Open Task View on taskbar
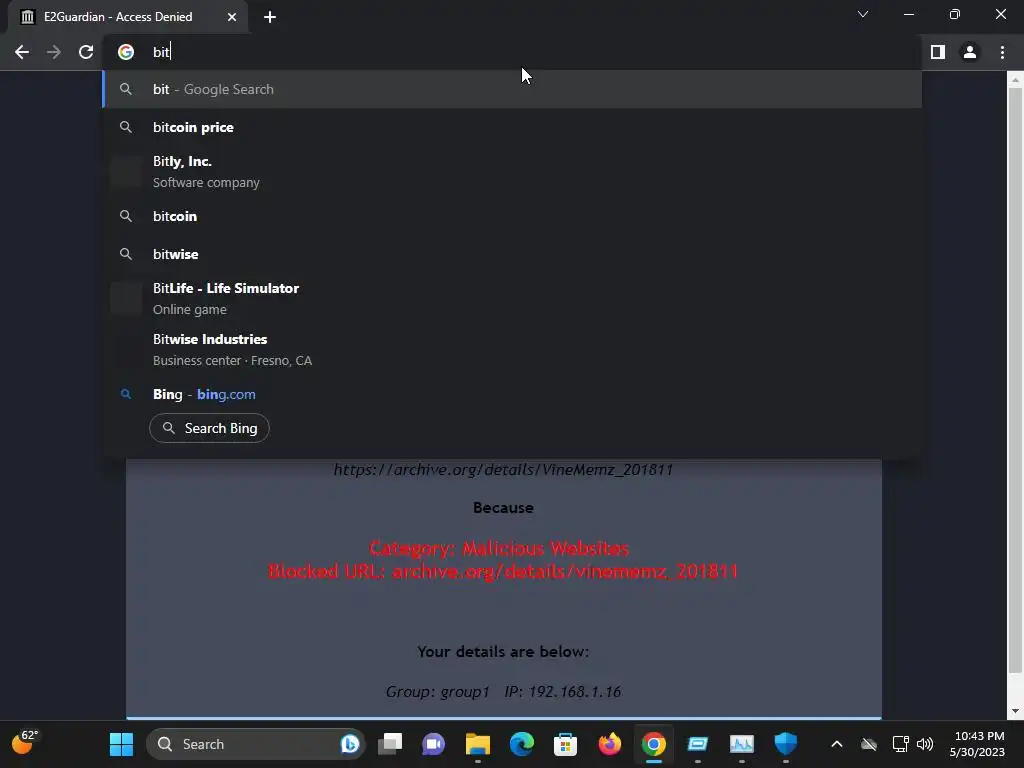This screenshot has height=768, width=1024. click(x=391, y=744)
